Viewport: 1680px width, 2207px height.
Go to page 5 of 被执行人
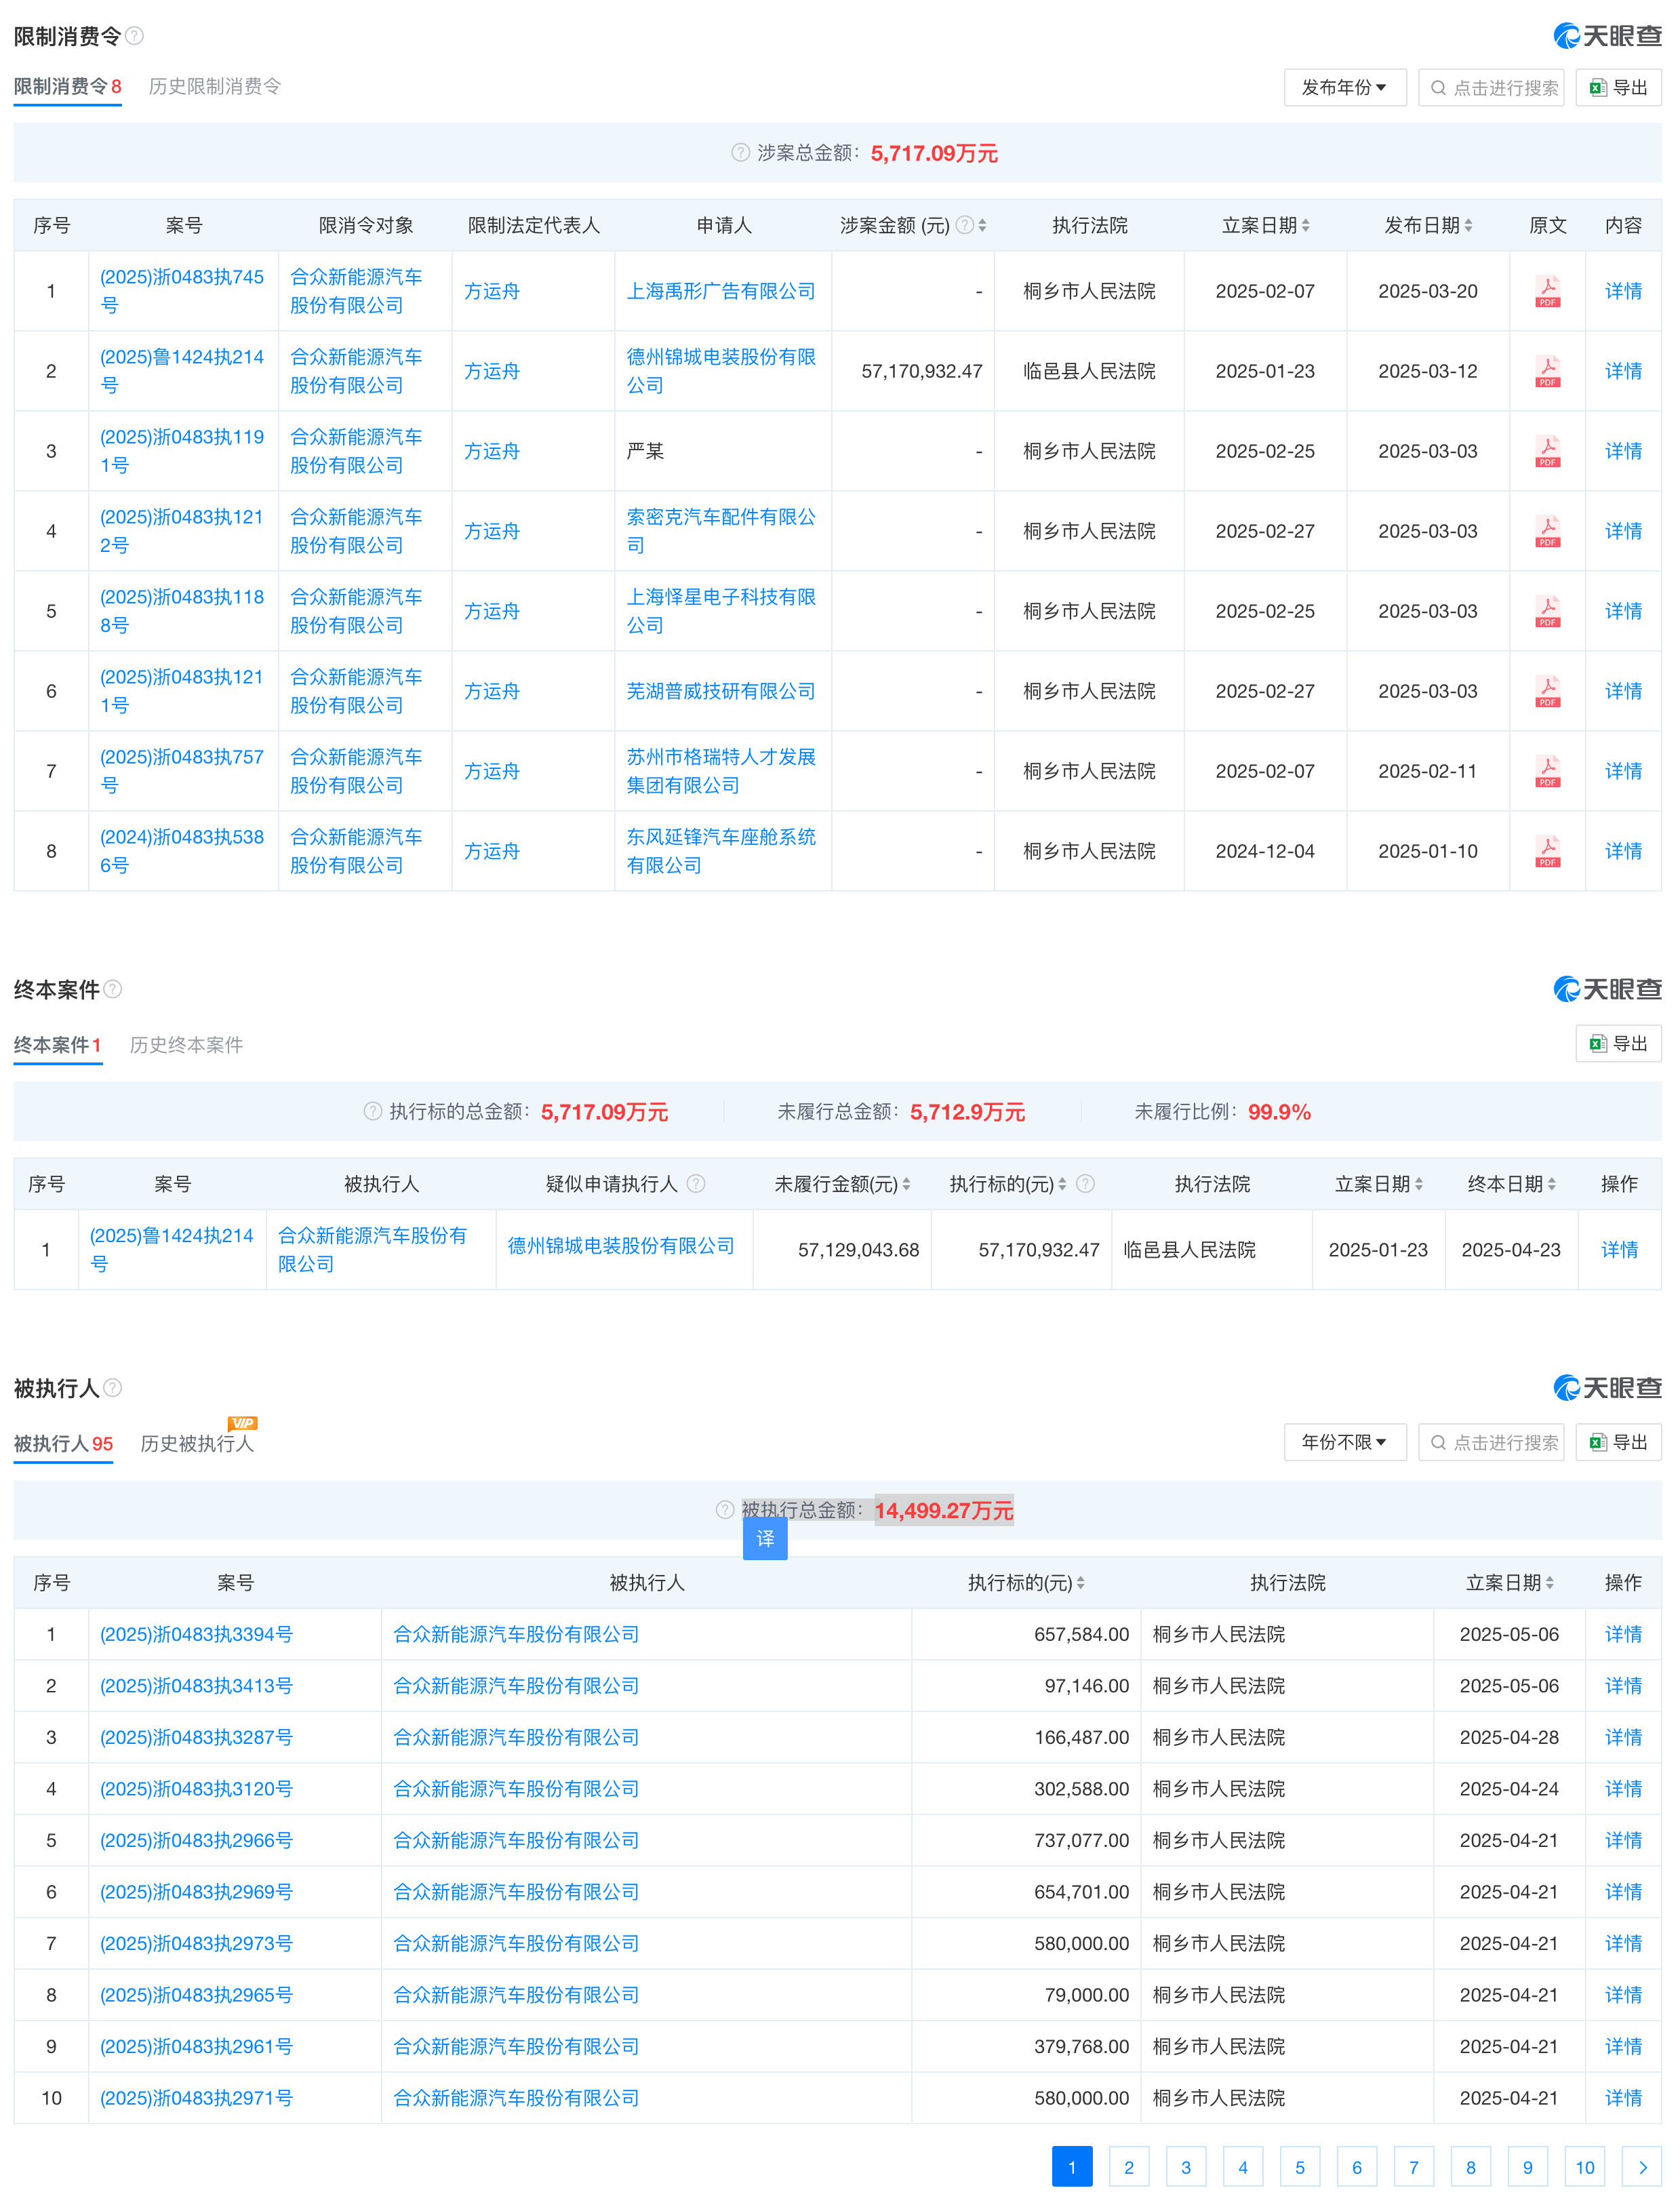point(1300,2166)
